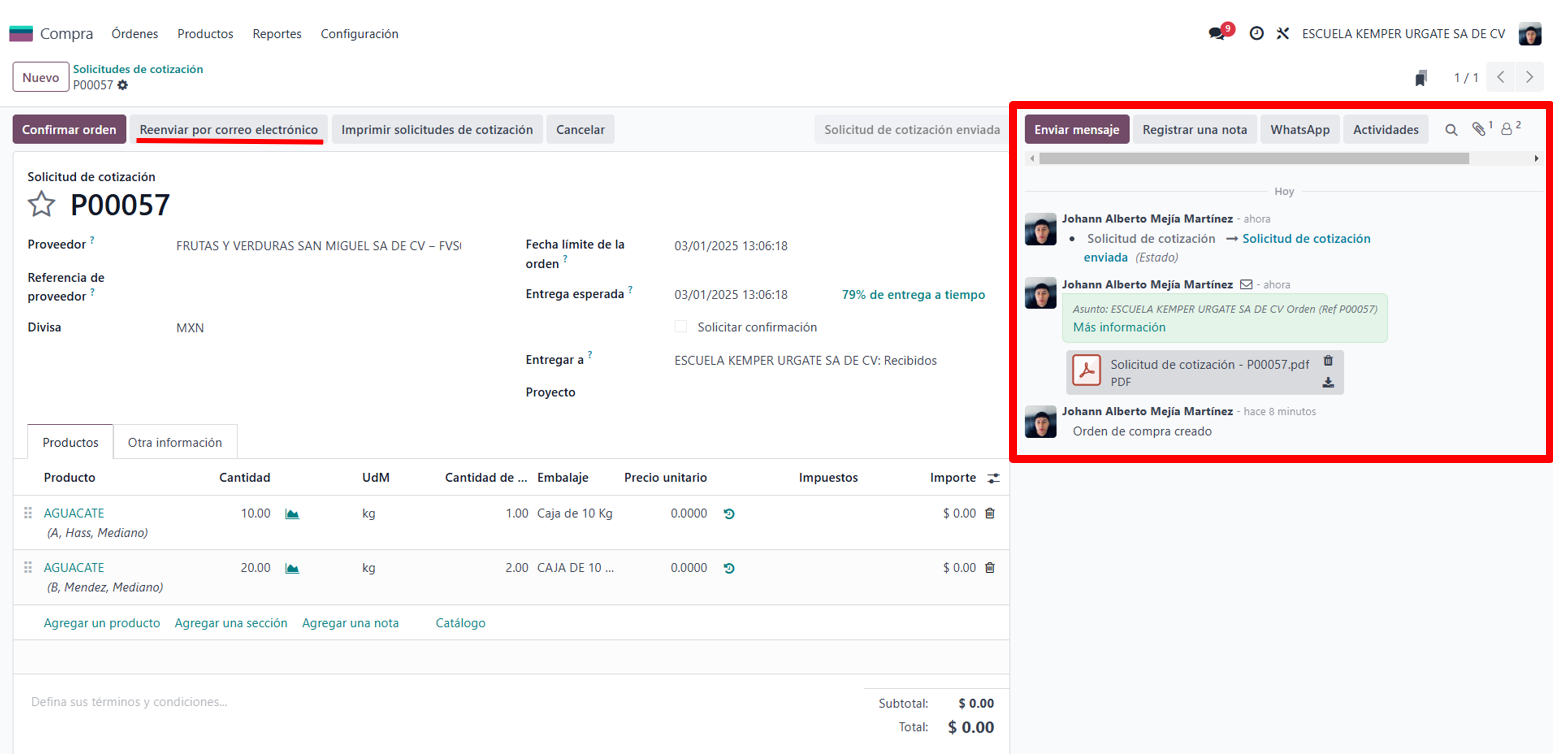Search messages with magnifier icon in chatter

1451,130
